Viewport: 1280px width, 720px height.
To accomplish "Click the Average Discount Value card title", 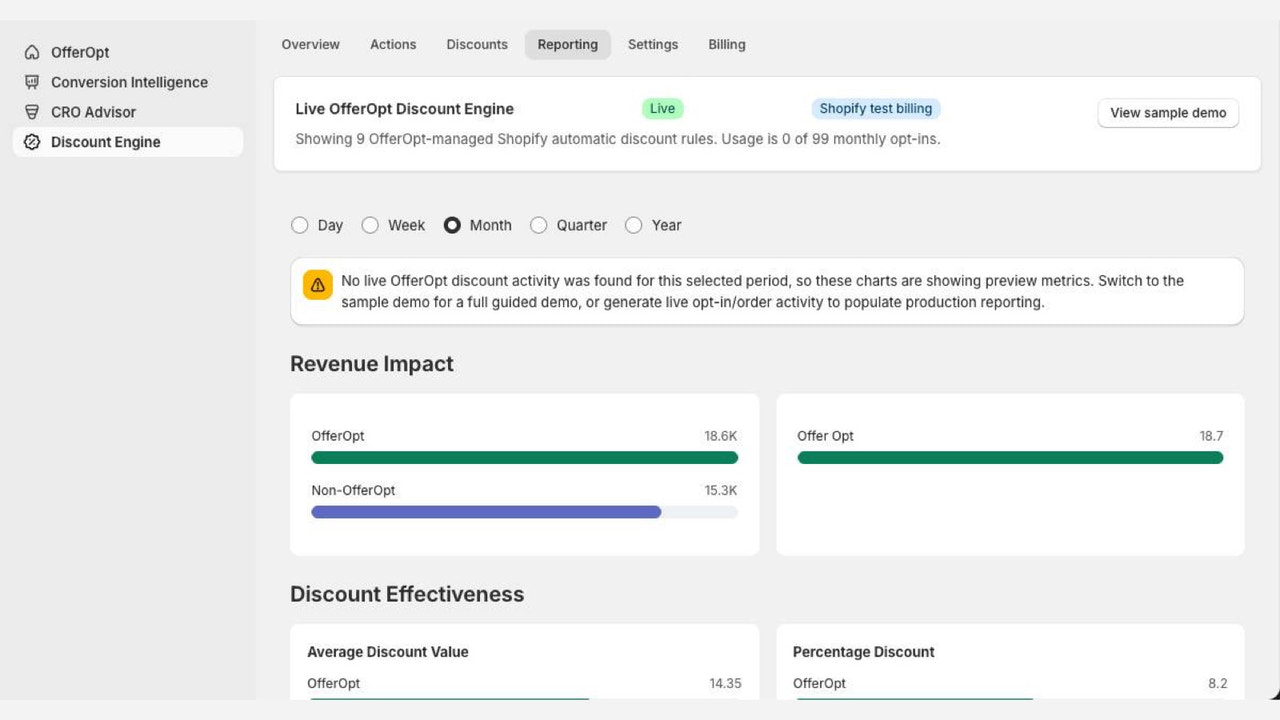I will pyautogui.click(x=388, y=652).
